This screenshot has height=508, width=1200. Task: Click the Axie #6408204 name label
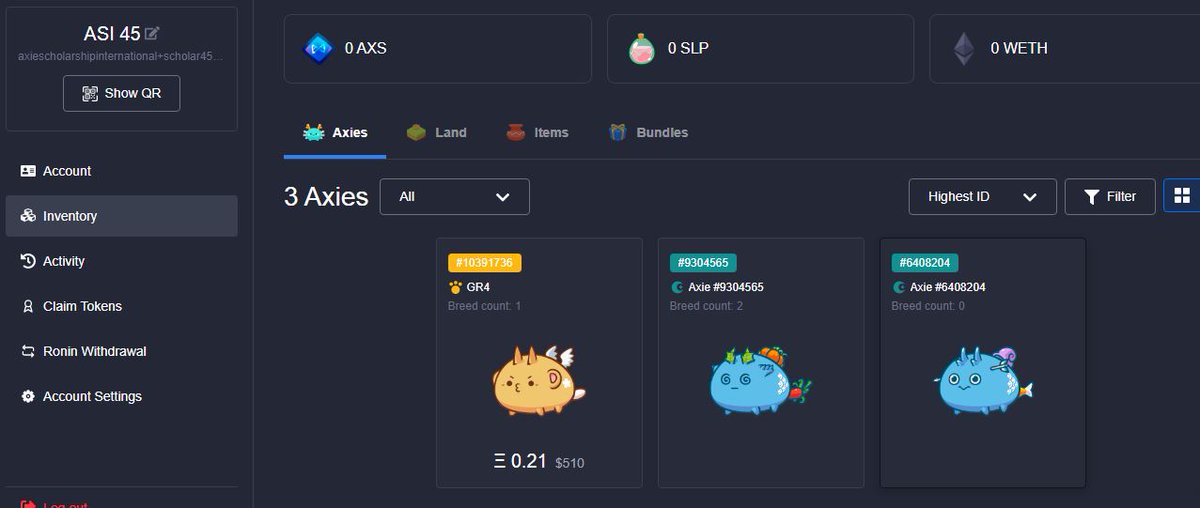948,287
